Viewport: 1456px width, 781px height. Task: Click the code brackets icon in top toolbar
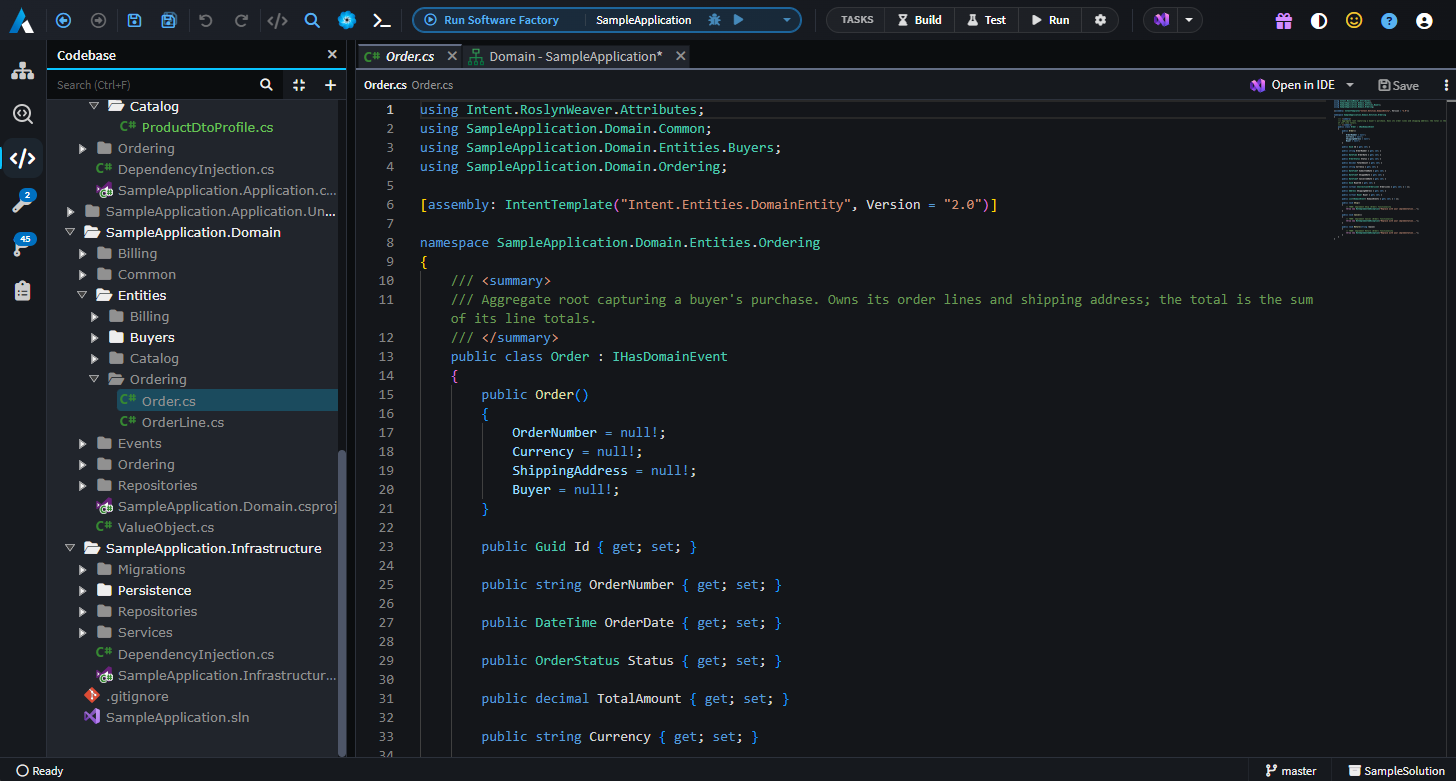[x=278, y=20]
